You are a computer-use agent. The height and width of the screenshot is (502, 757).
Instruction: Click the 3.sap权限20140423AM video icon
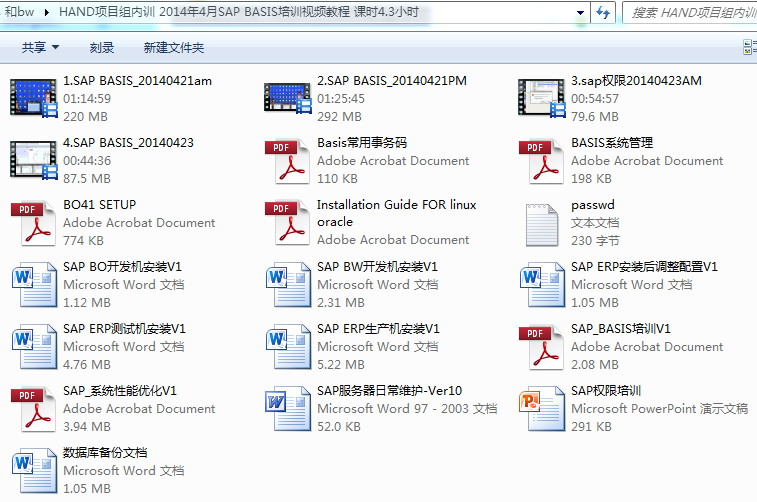coord(542,98)
